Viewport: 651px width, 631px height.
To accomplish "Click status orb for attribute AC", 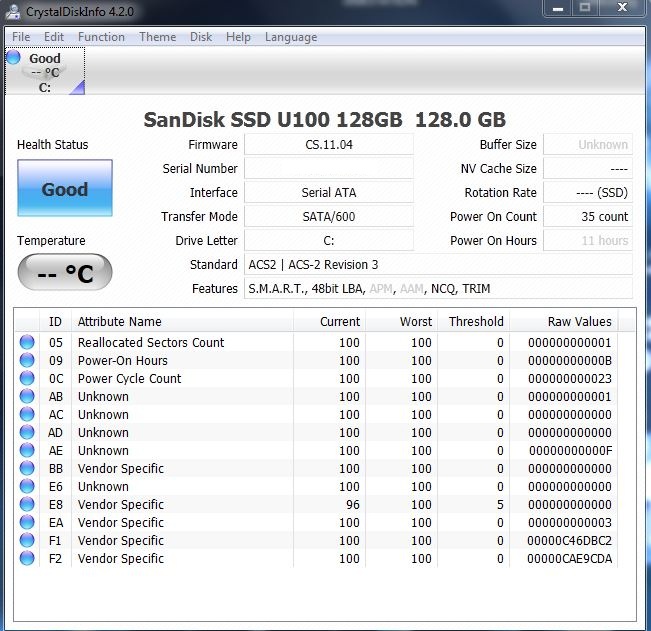I will tap(27, 414).
